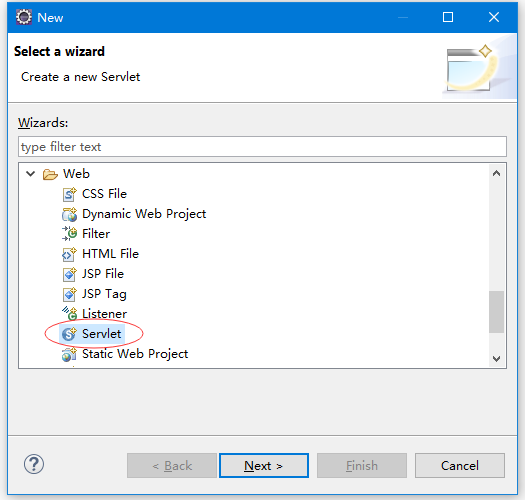Image resolution: width=525 pixels, height=500 pixels.
Task: Click the wizard list scrollbar thumb
Action: point(496,312)
